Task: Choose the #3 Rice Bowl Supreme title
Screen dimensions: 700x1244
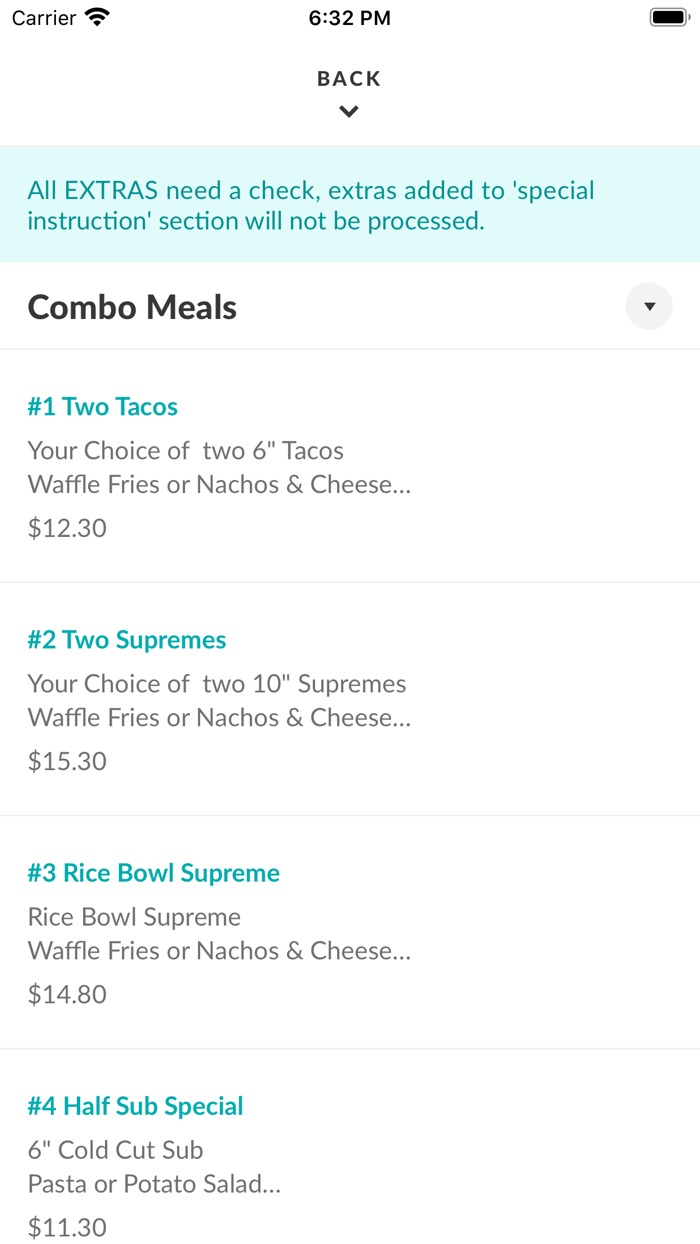Action: pos(154,873)
